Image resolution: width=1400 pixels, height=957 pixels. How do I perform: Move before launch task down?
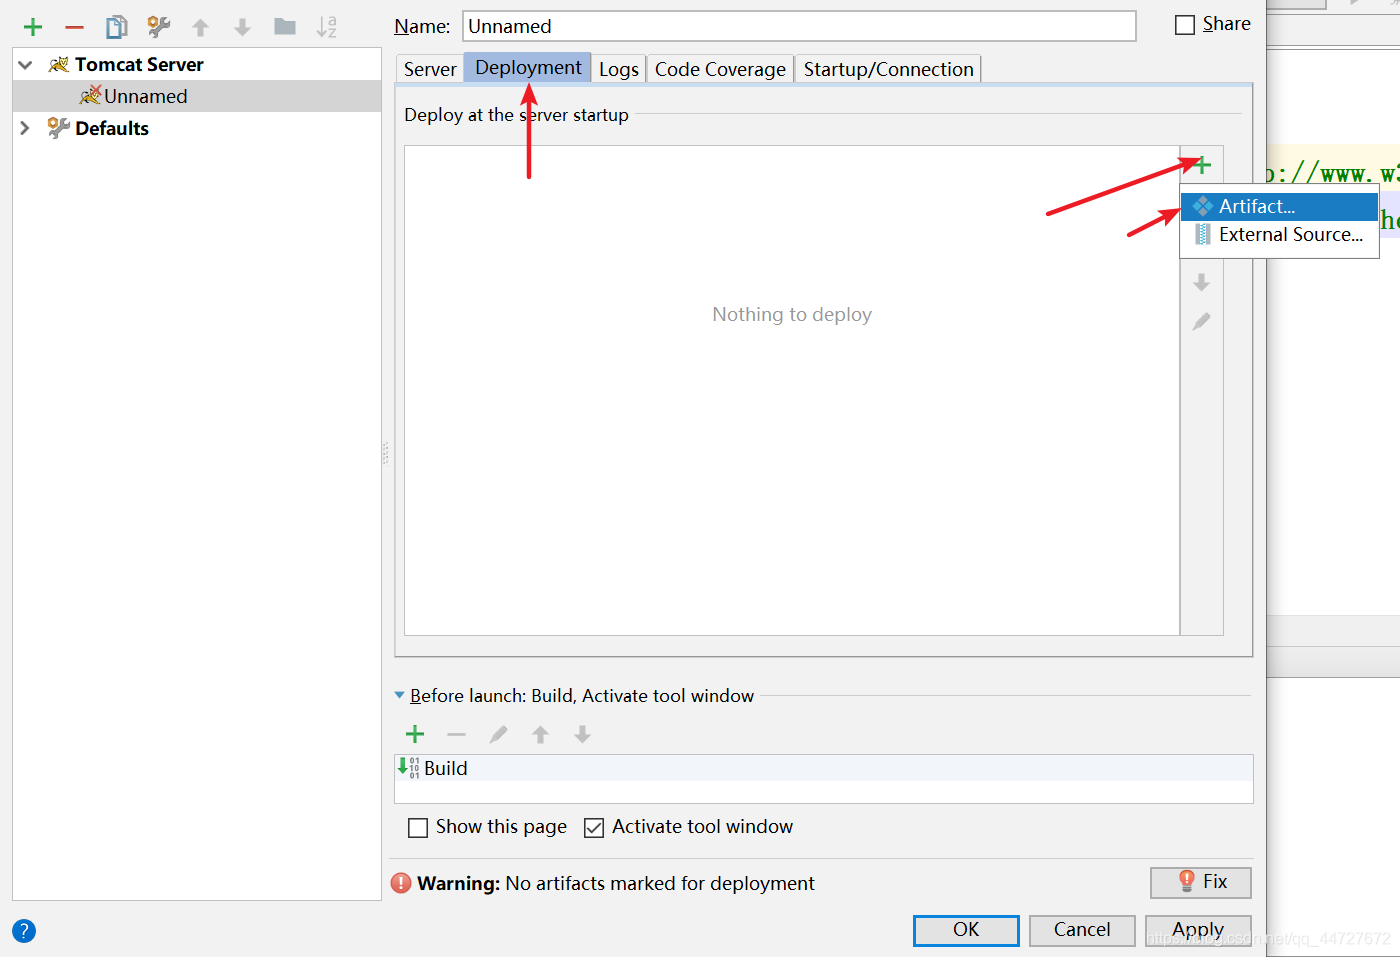click(583, 735)
